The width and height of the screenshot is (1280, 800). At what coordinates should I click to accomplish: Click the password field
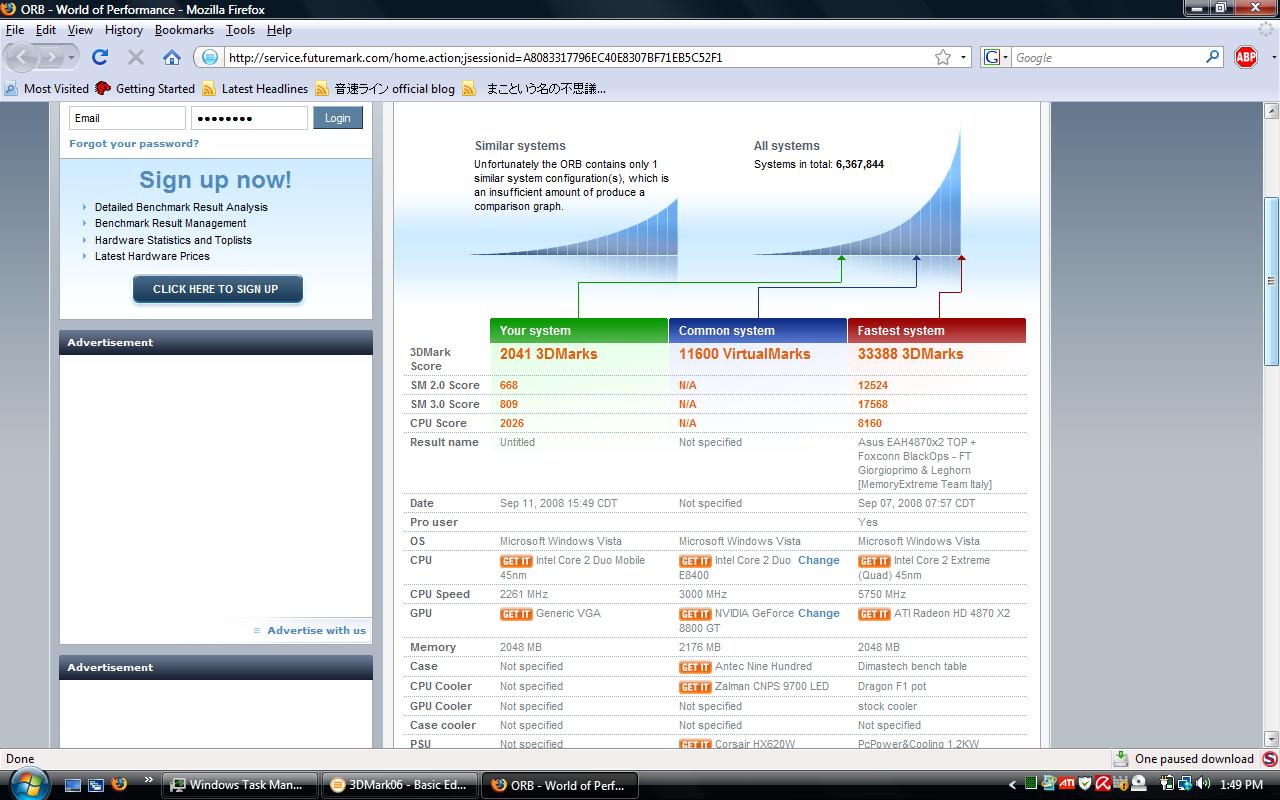tap(249, 118)
